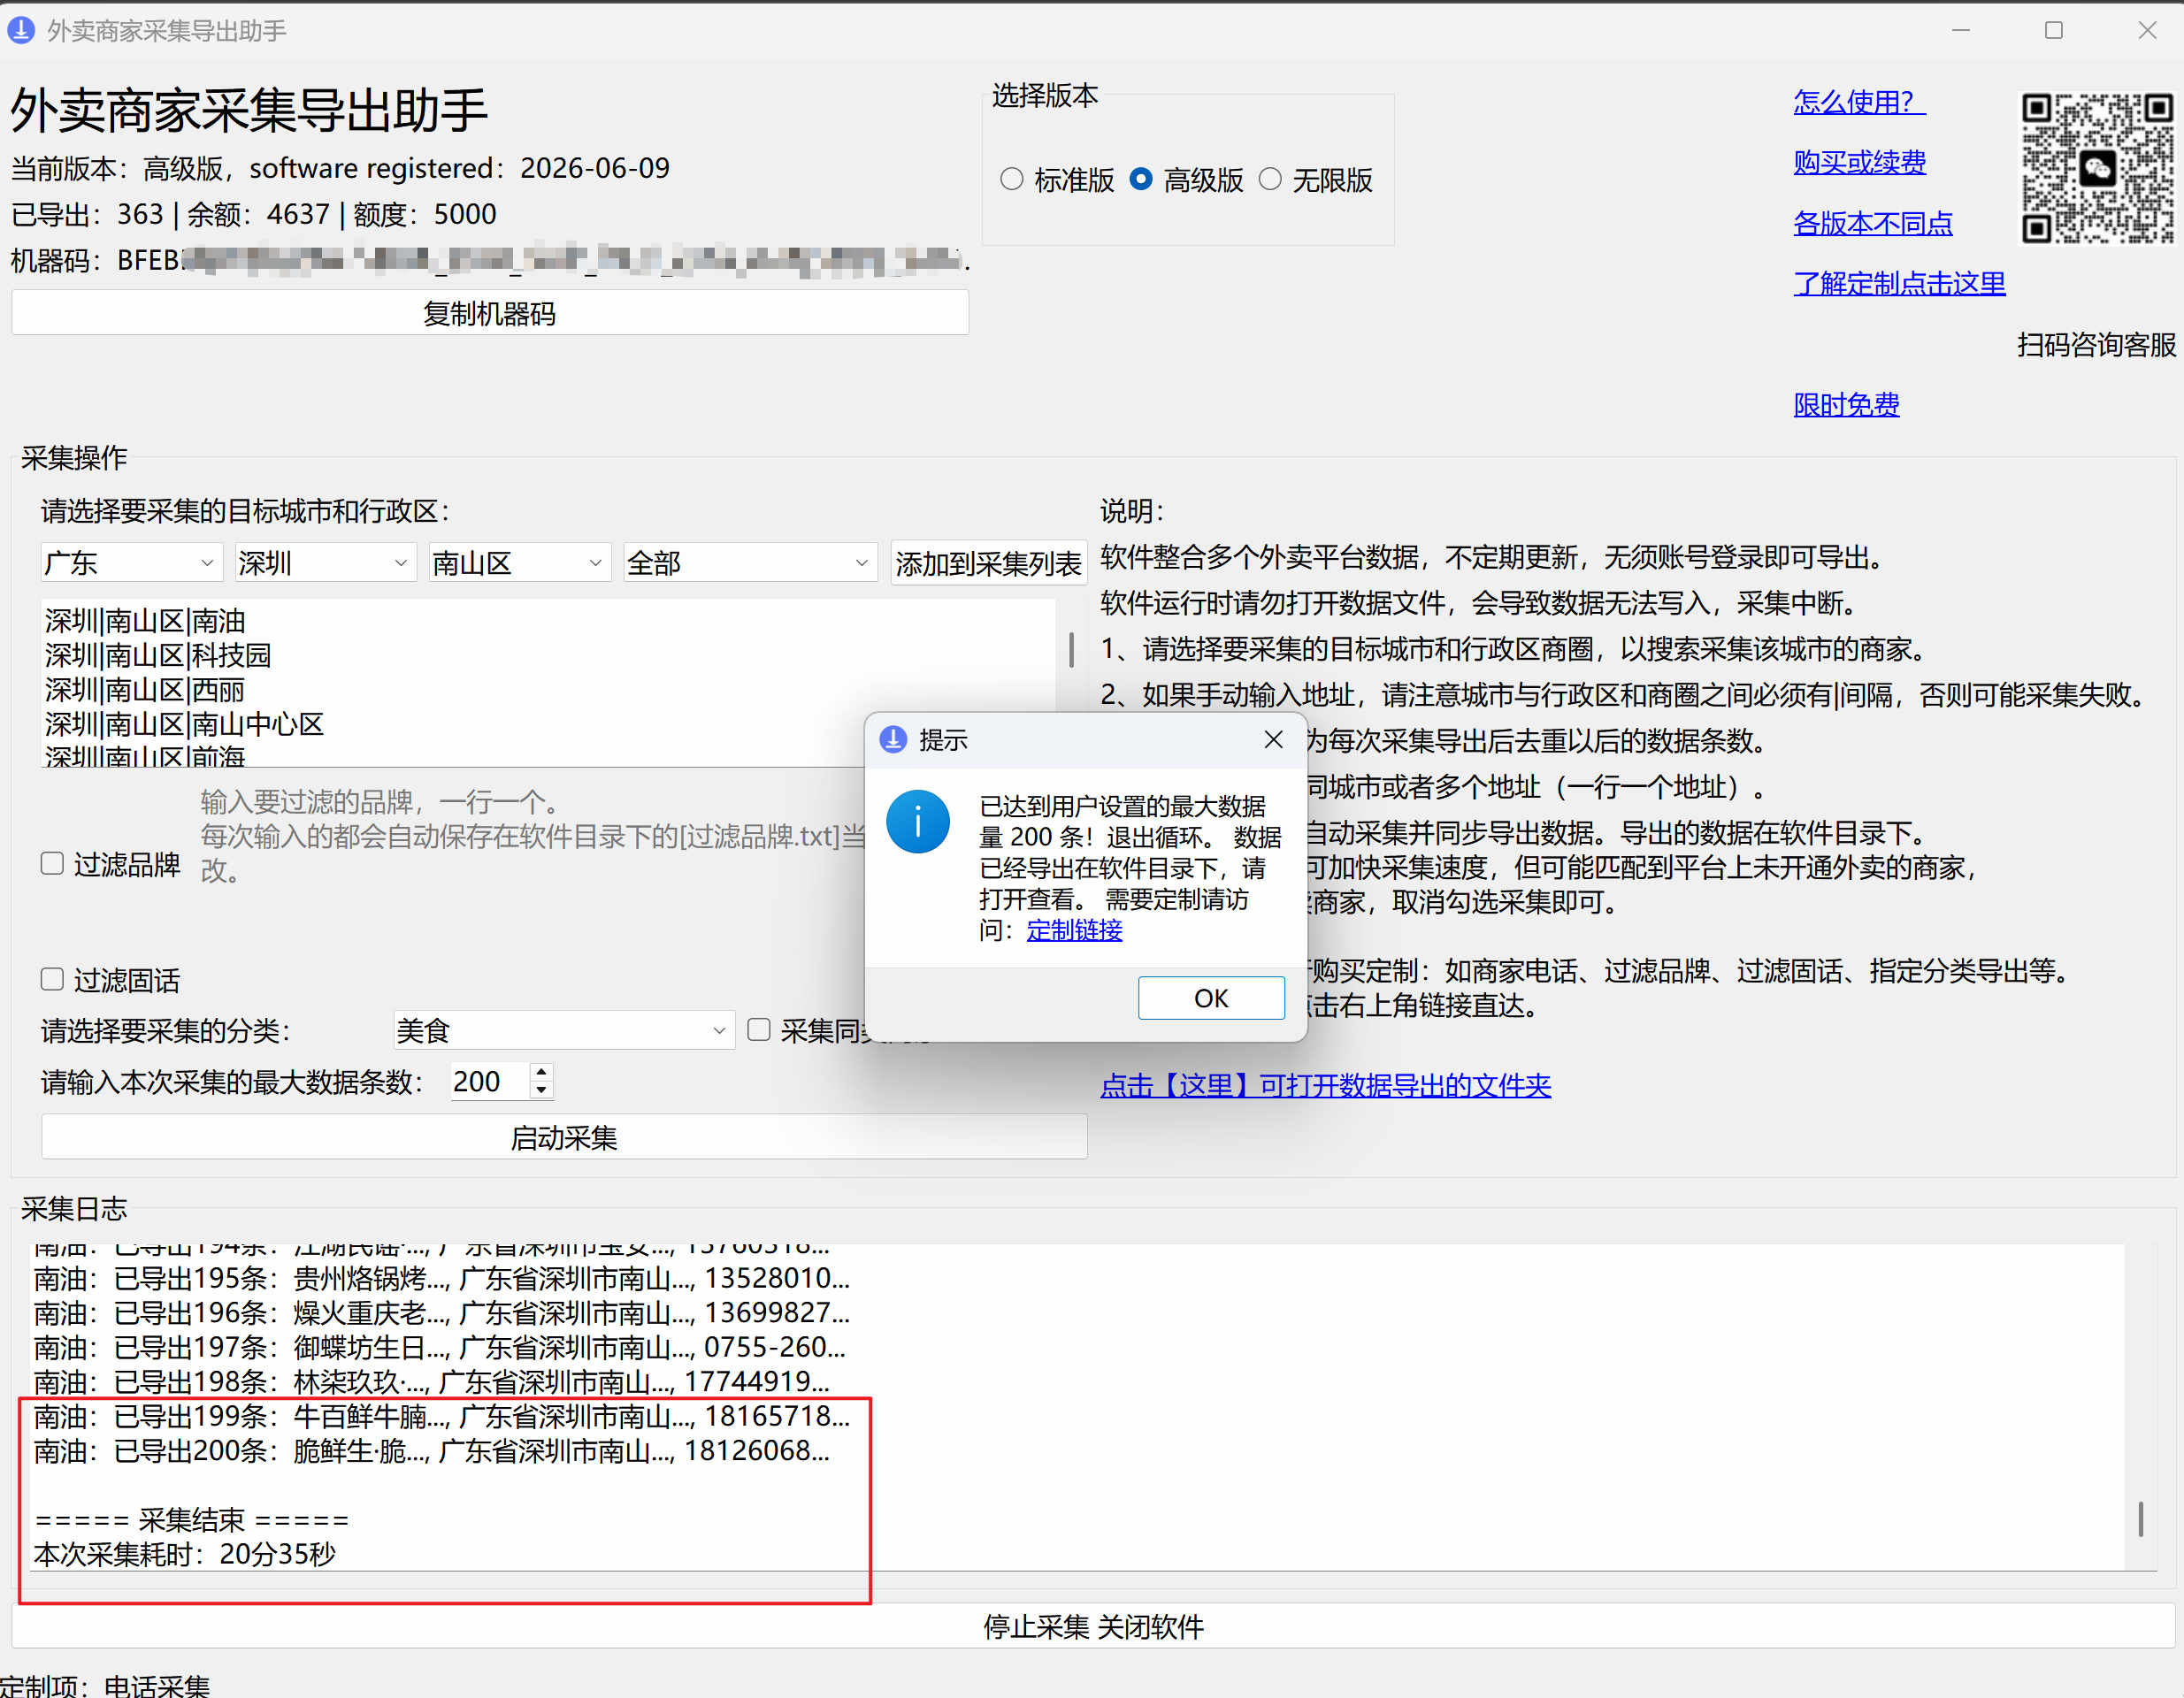
Task: Open the exported data folder link
Action: [x=1325, y=1085]
